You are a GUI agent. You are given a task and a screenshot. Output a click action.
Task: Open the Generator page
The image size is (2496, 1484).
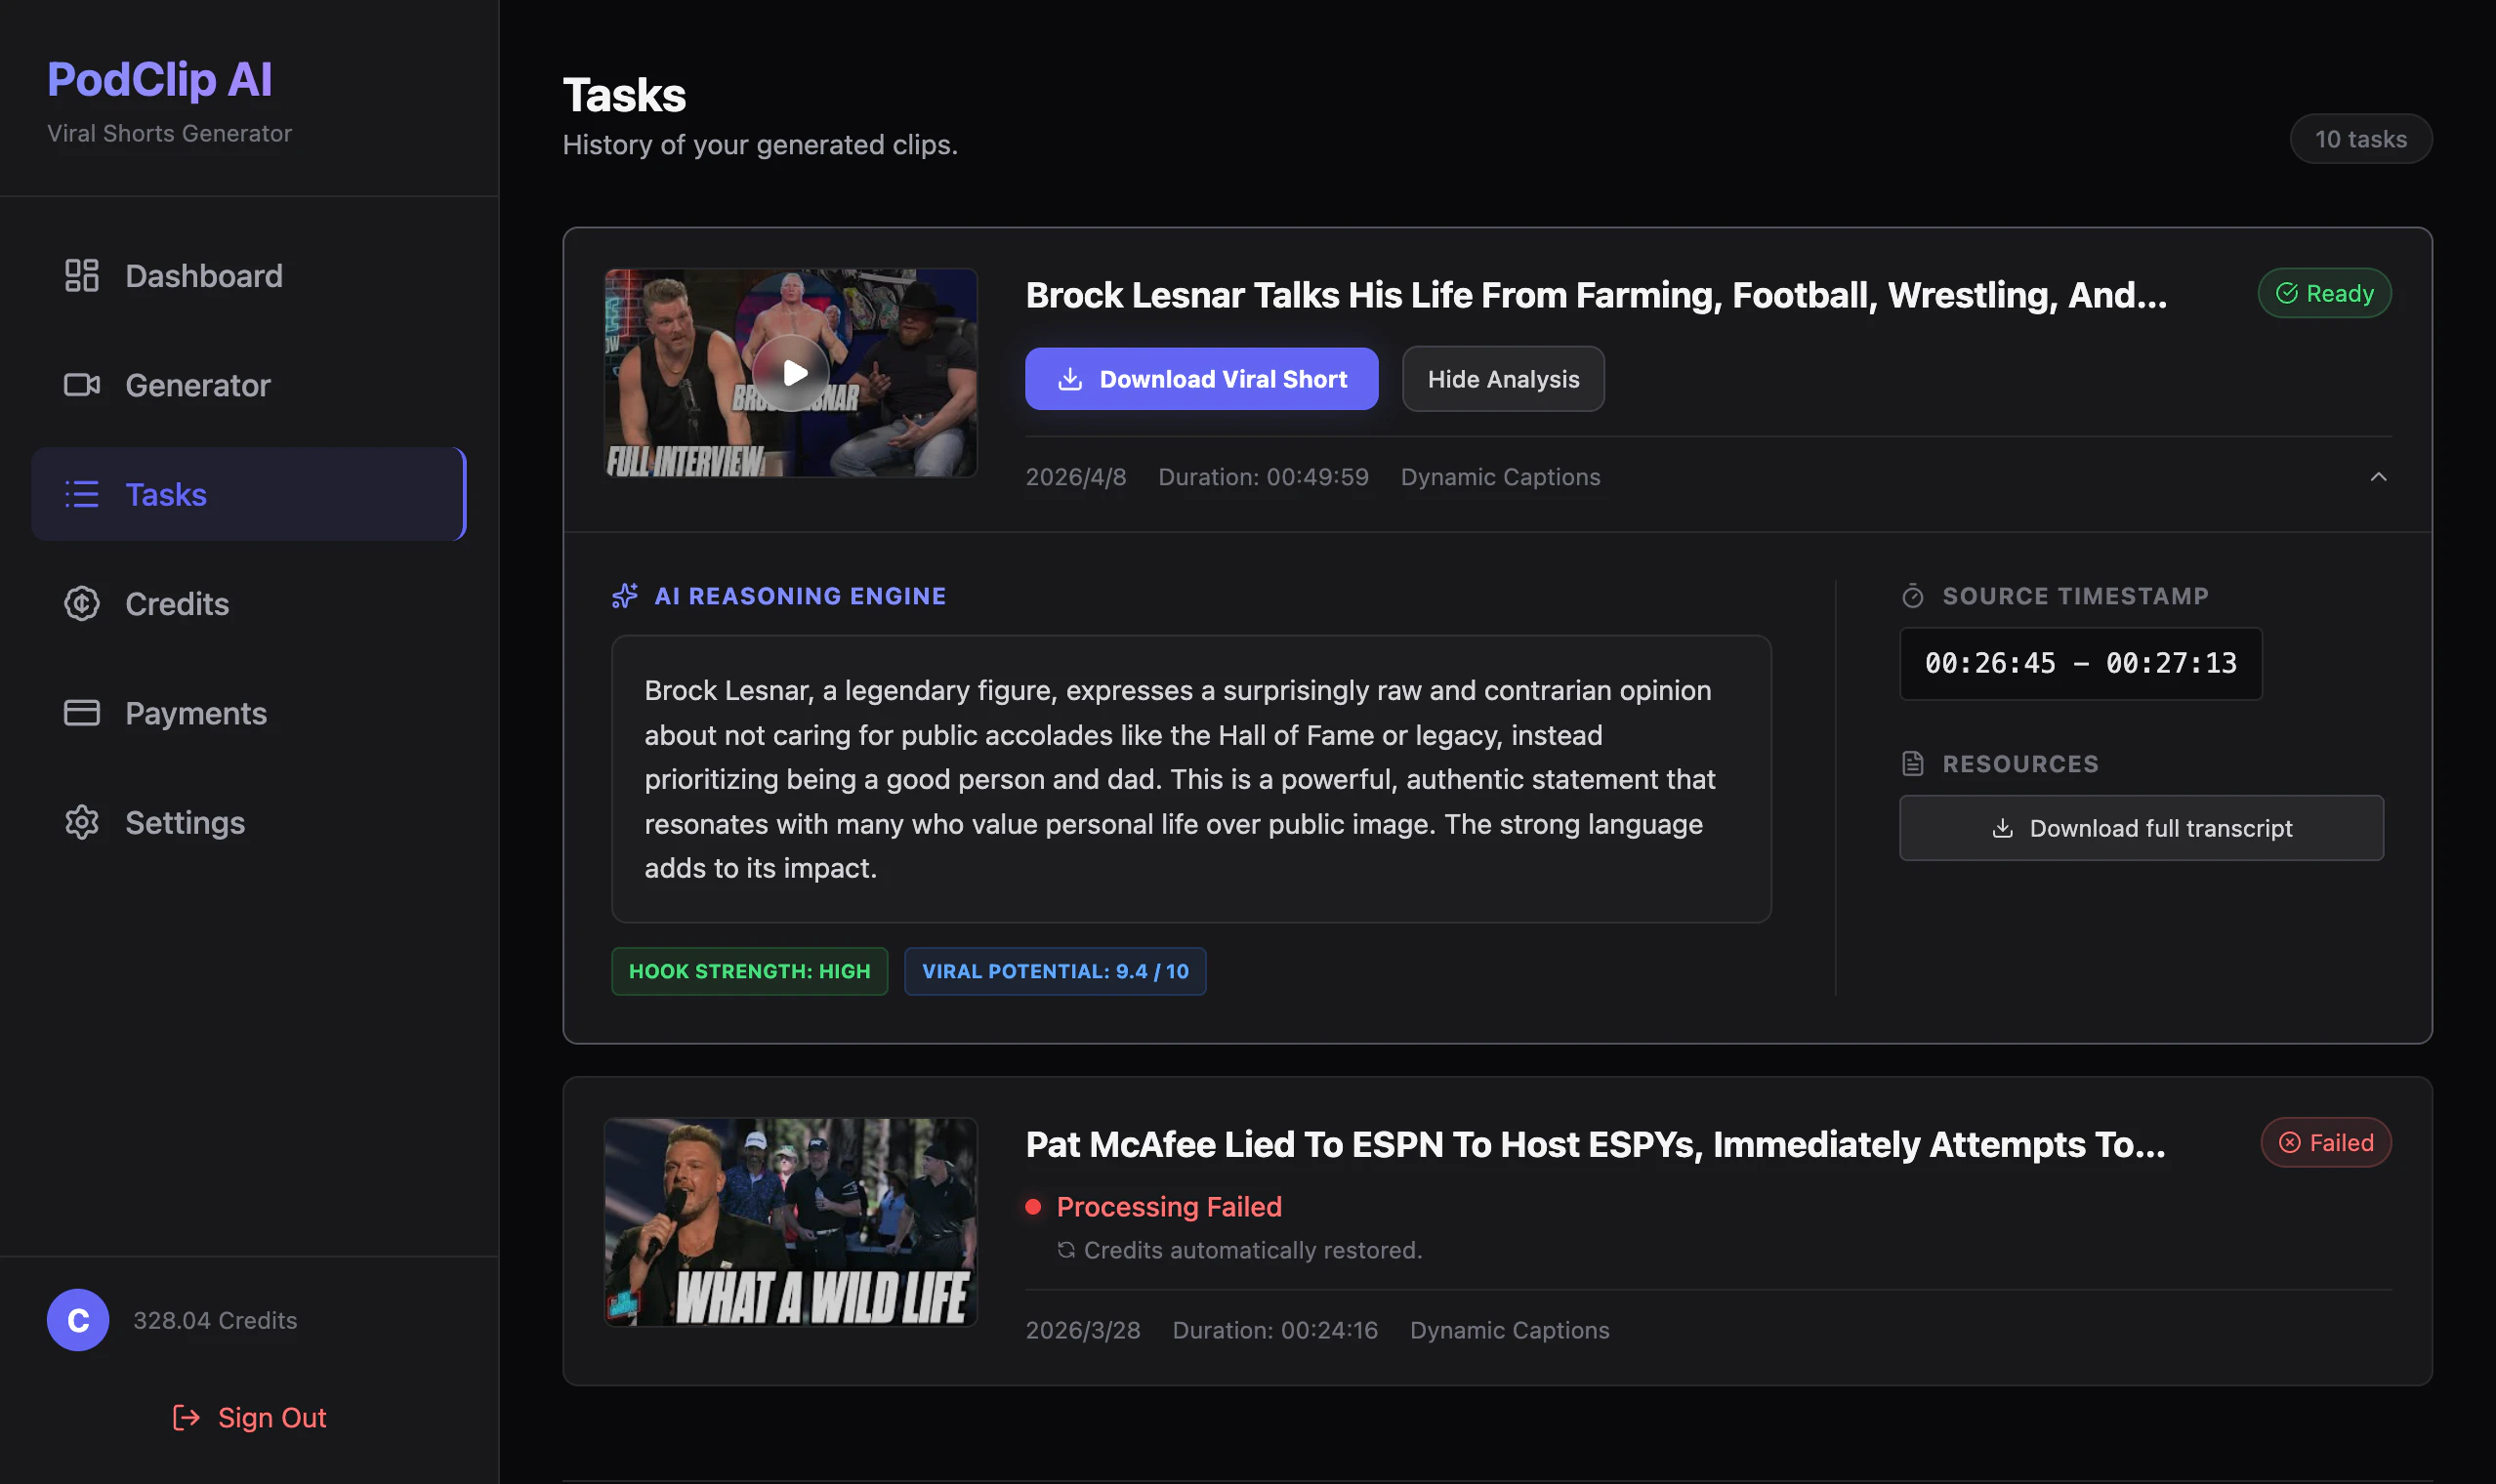tap(197, 385)
